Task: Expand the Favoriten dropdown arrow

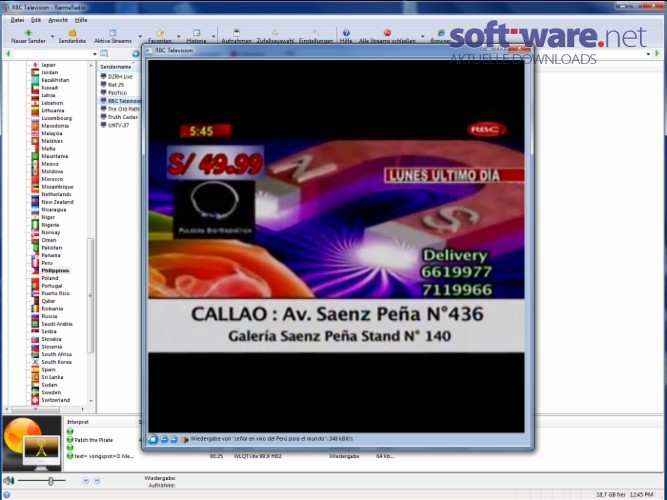Action: click(x=179, y=37)
